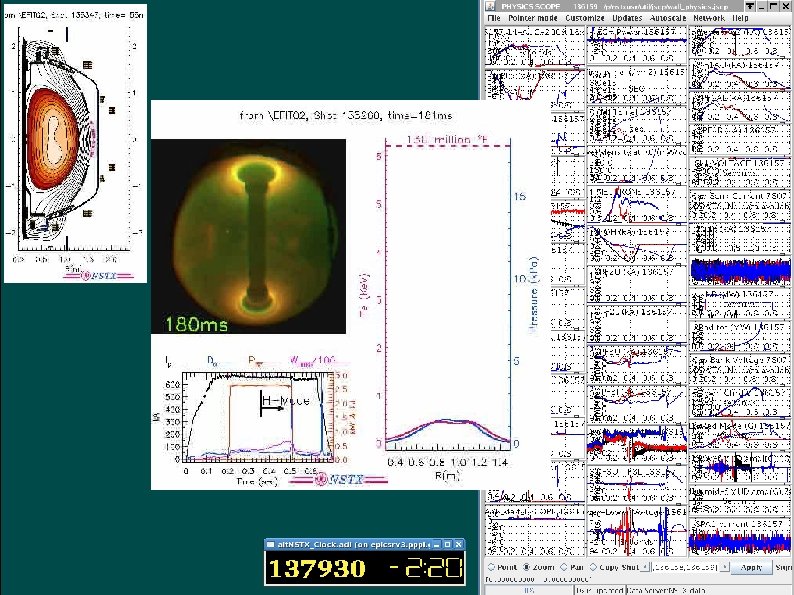Open the Help menu in Physics Scope
Screen dimensions: 794x595
tap(740, 18)
